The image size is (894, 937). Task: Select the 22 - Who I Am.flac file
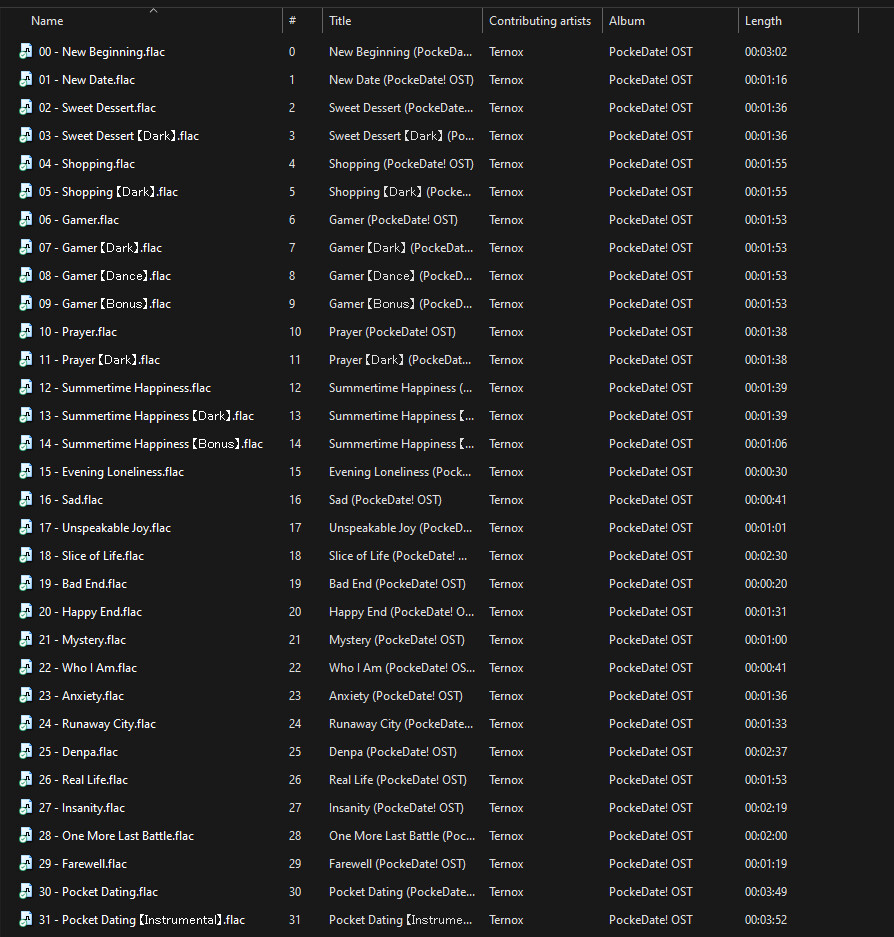pos(88,668)
